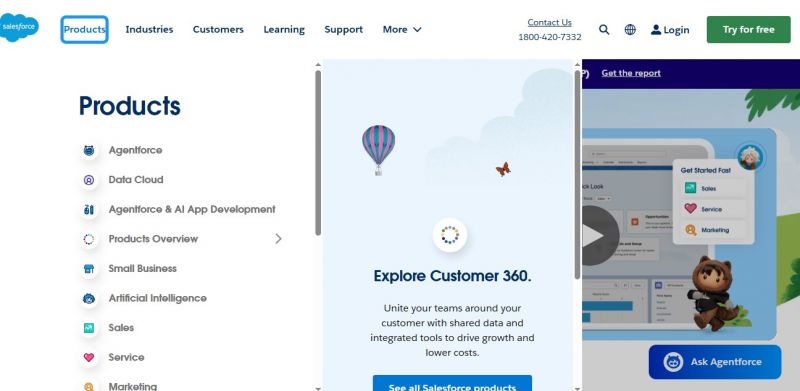Click products list scrollbar up arrow
This screenshot has height=391, width=800.
pos(318,64)
